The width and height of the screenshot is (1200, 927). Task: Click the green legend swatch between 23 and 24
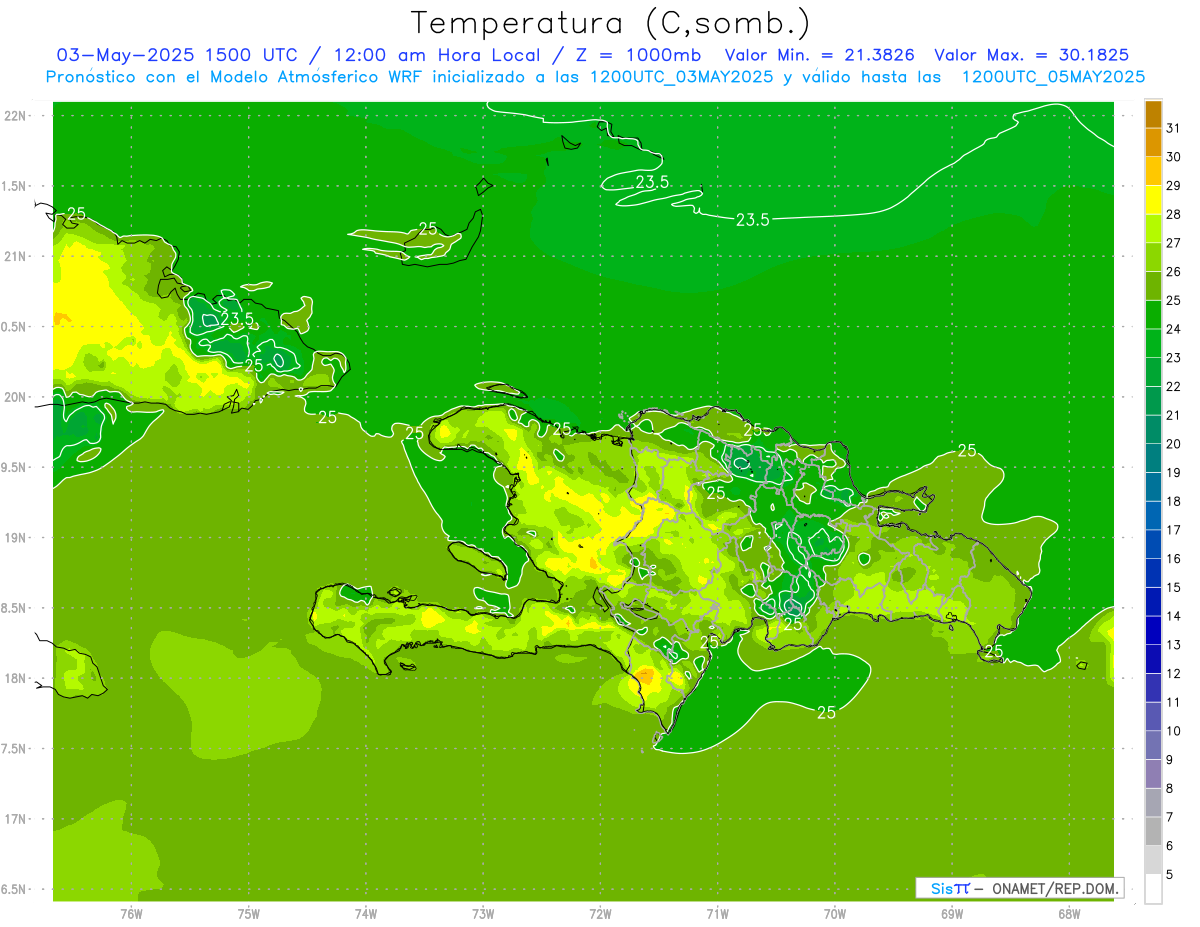(1153, 343)
